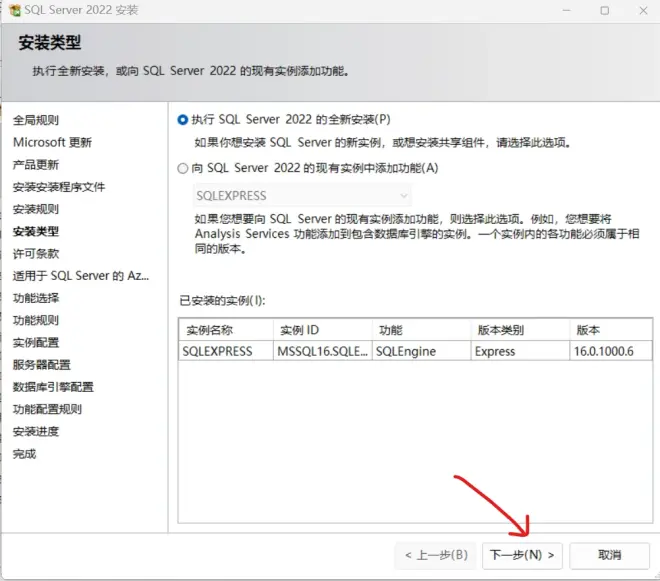Image resolution: width=660 pixels, height=581 pixels.
Task: Select the 安装规则 step in sidebar
Action: coord(36,209)
